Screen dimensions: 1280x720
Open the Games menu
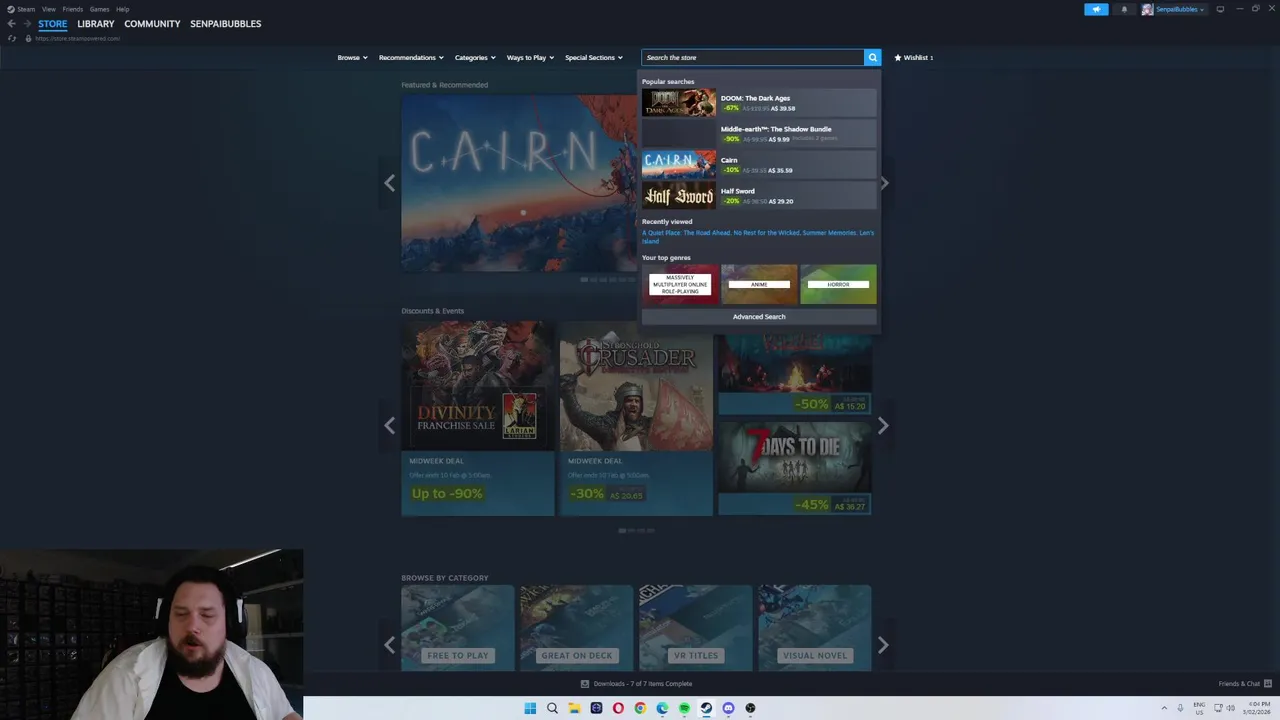(x=99, y=9)
